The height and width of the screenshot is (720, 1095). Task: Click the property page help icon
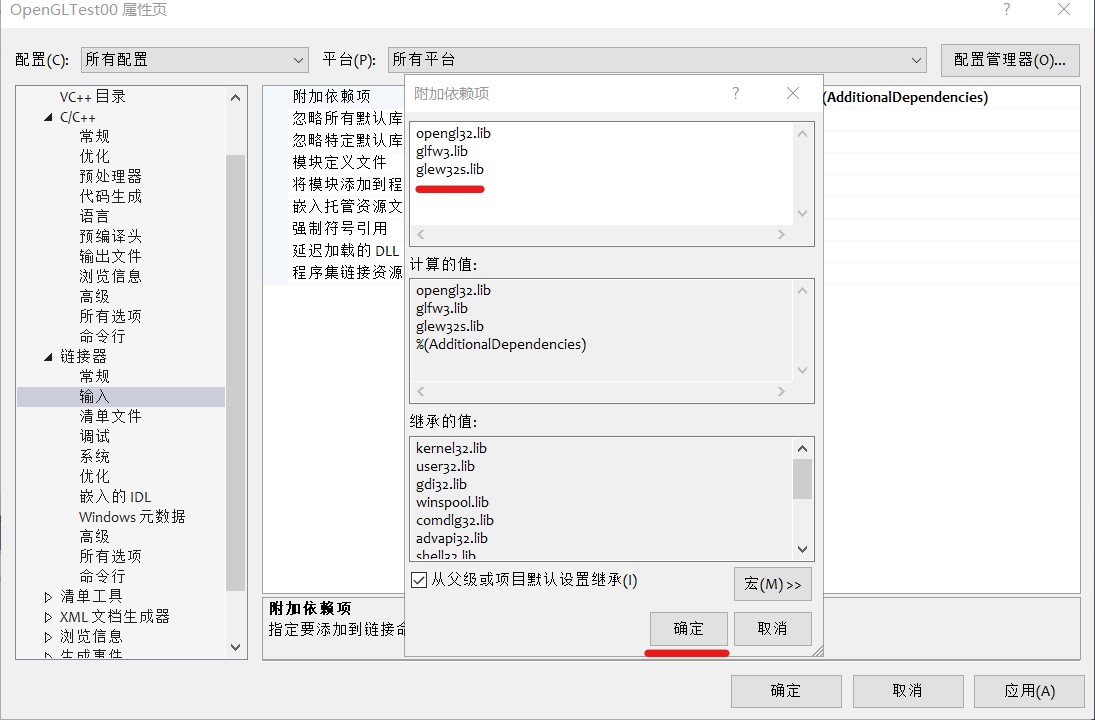pyautogui.click(x=1005, y=9)
